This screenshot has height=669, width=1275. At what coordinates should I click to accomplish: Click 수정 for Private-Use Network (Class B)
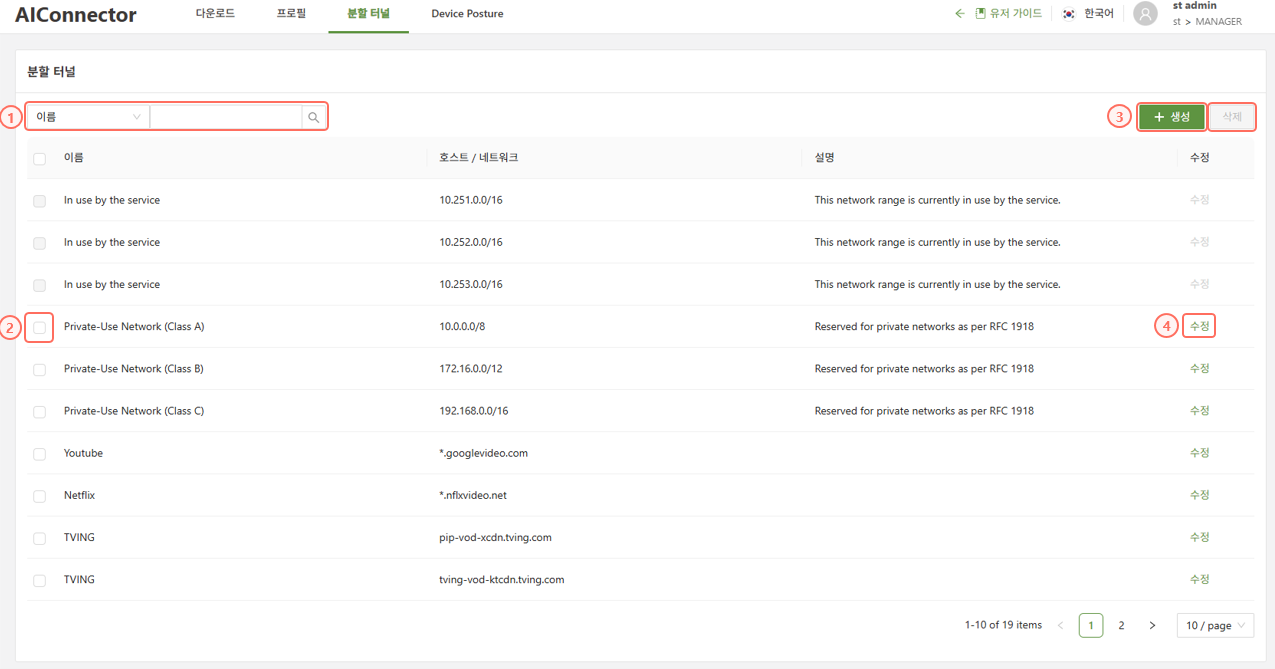[1199, 369]
